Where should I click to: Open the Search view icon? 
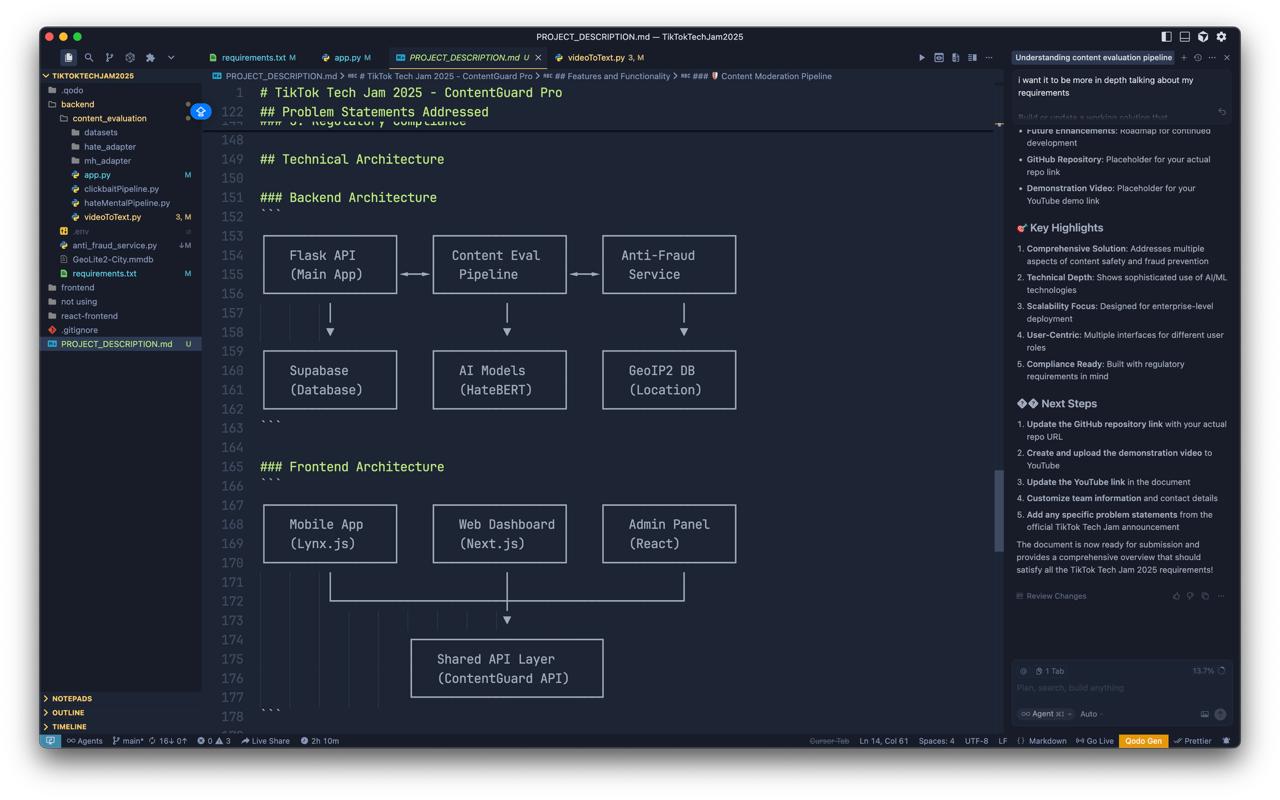89,58
